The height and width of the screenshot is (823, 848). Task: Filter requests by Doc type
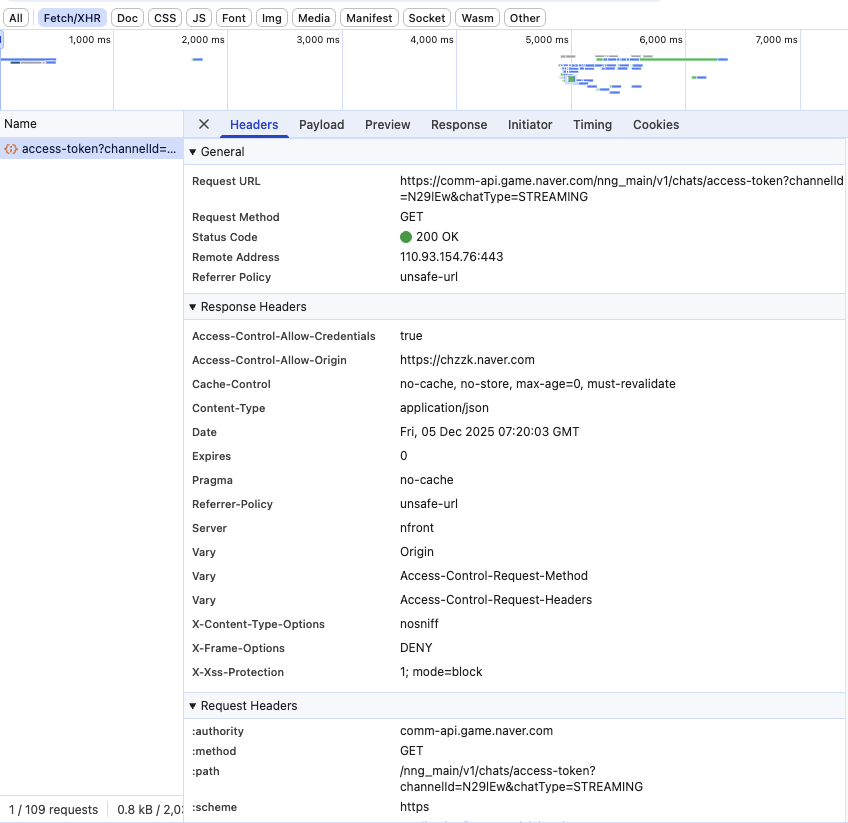127,18
